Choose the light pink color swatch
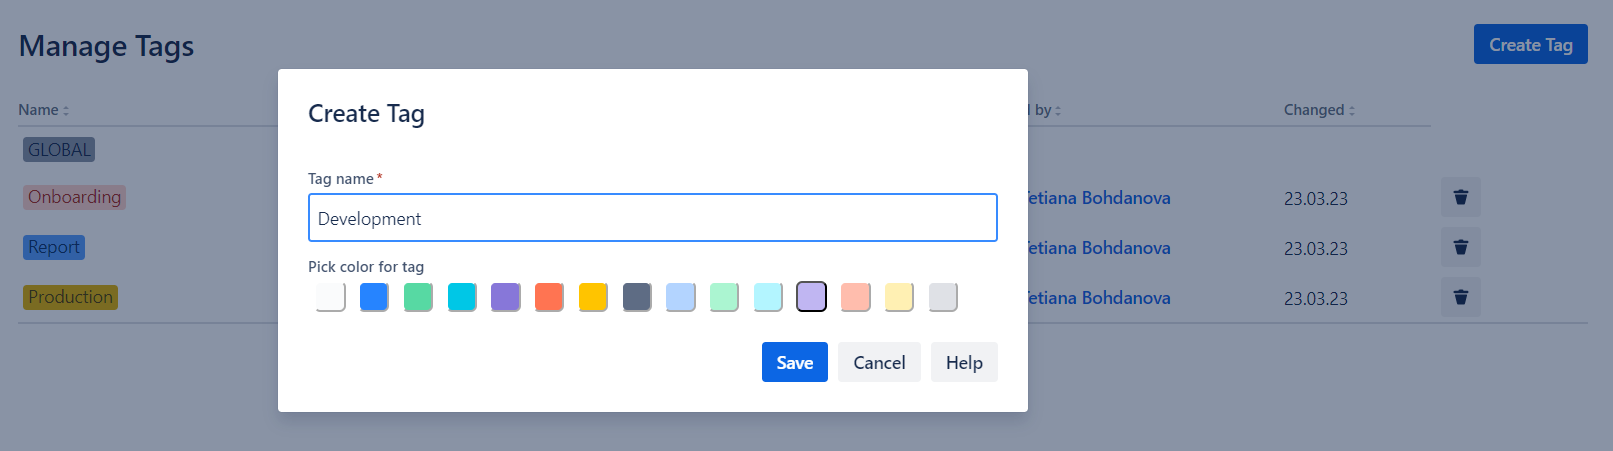 coord(855,297)
